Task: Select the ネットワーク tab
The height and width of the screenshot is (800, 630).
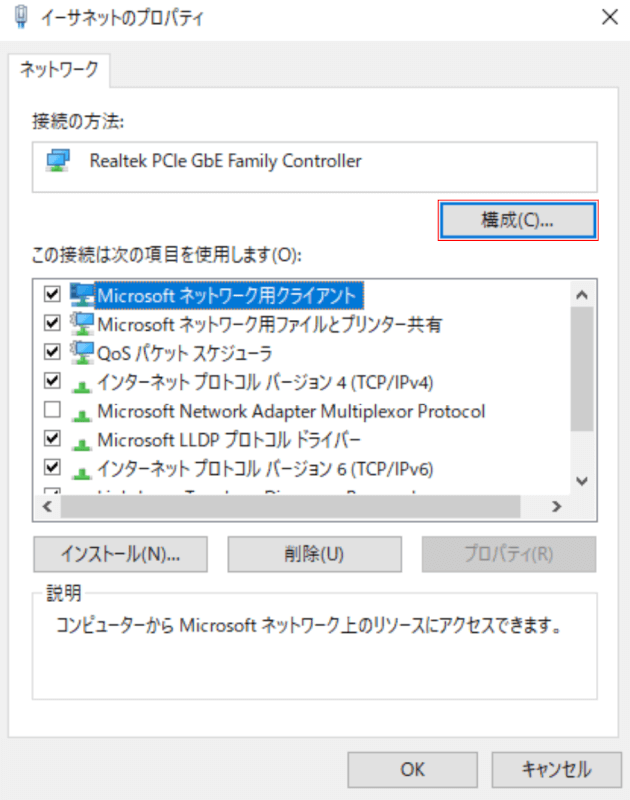Action: click(60, 69)
